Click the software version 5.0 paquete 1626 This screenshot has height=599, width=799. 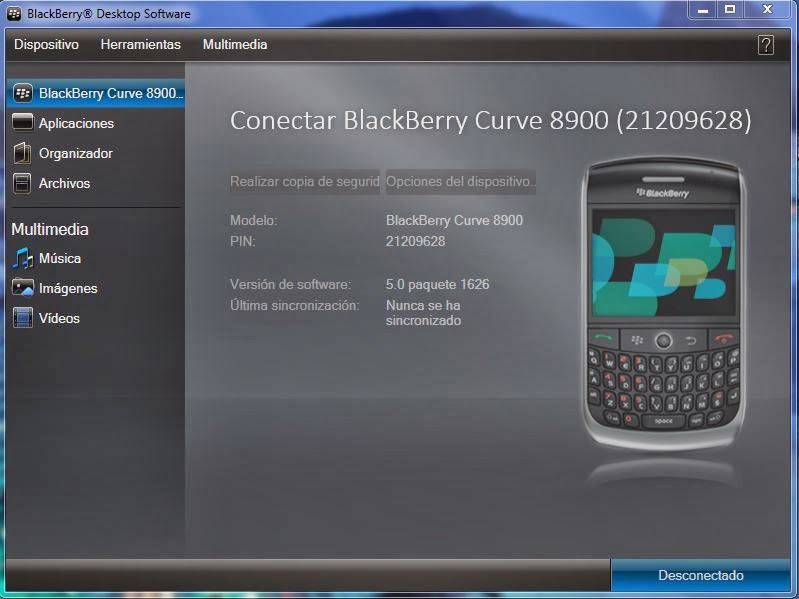(437, 284)
